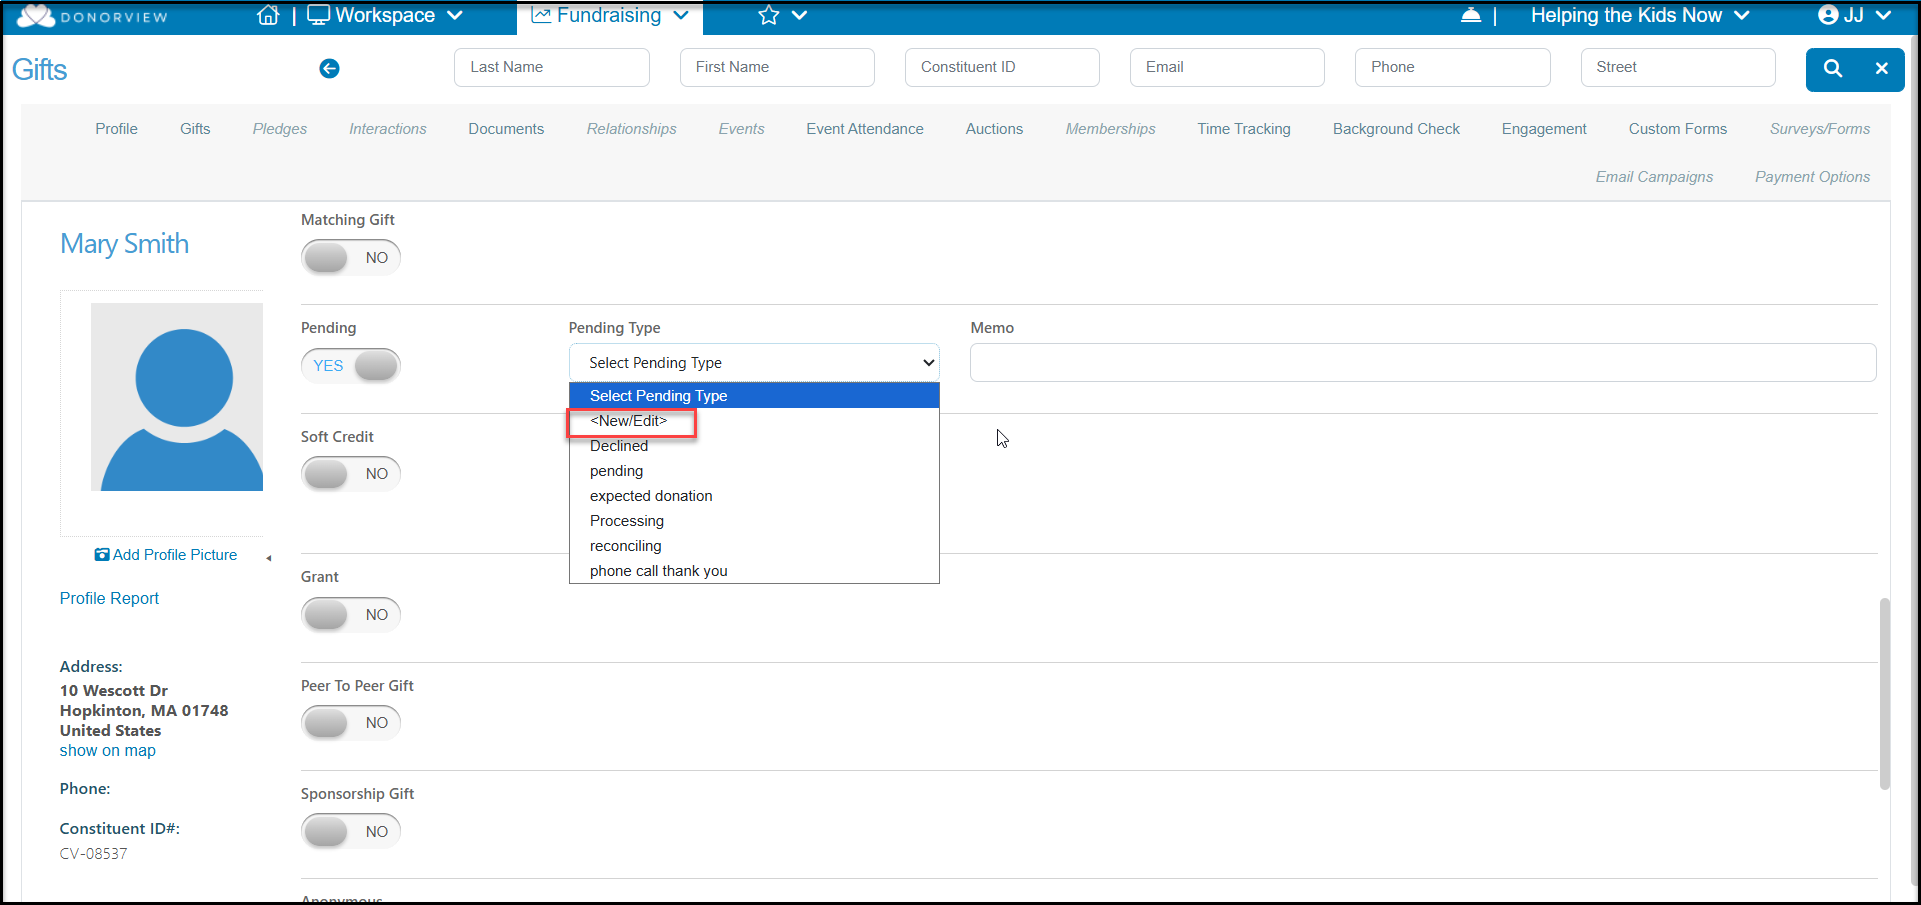The height and width of the screenshot is (905, 1921).
Task: Open the Interactions tab
Action: pos(388,129)
